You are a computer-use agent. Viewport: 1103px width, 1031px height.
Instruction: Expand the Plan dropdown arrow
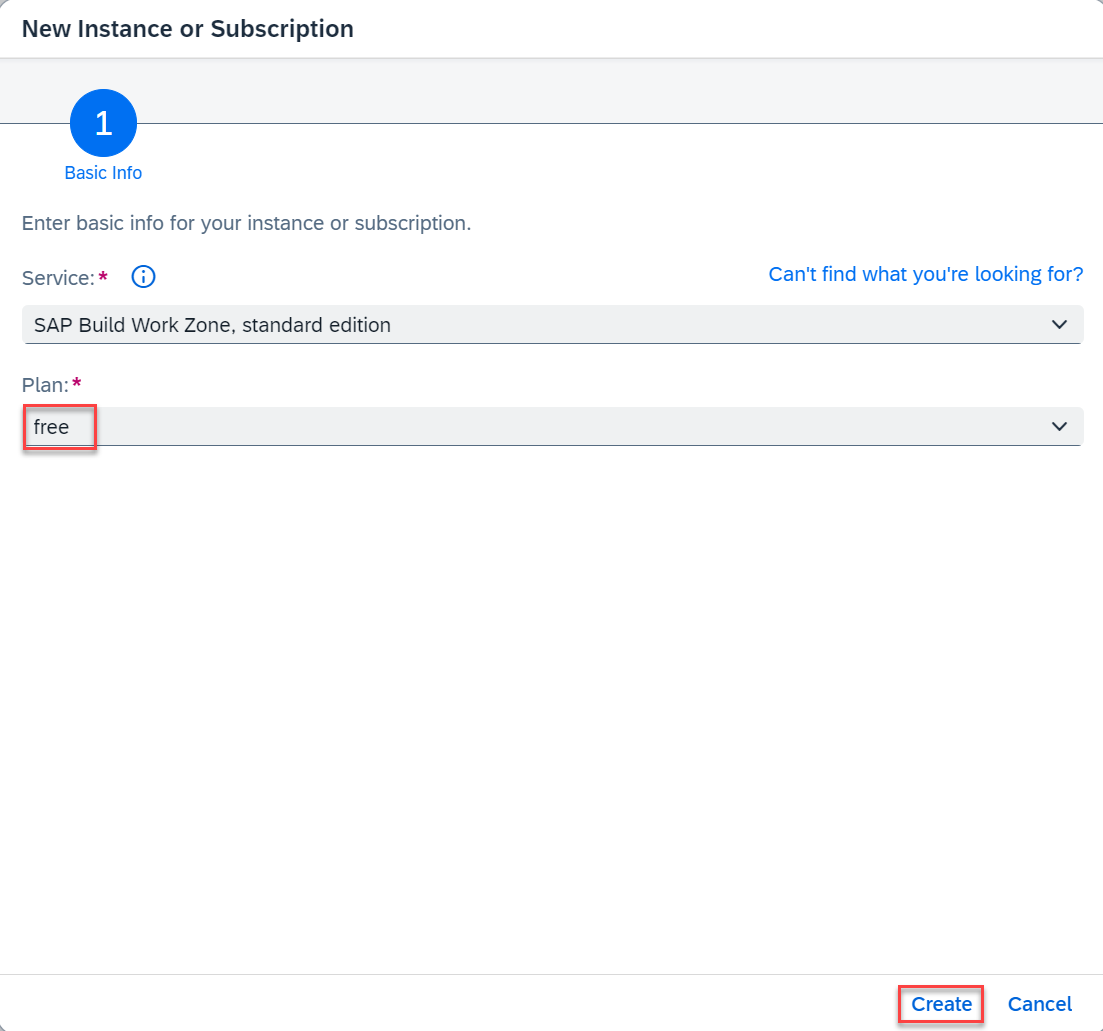1059,426
